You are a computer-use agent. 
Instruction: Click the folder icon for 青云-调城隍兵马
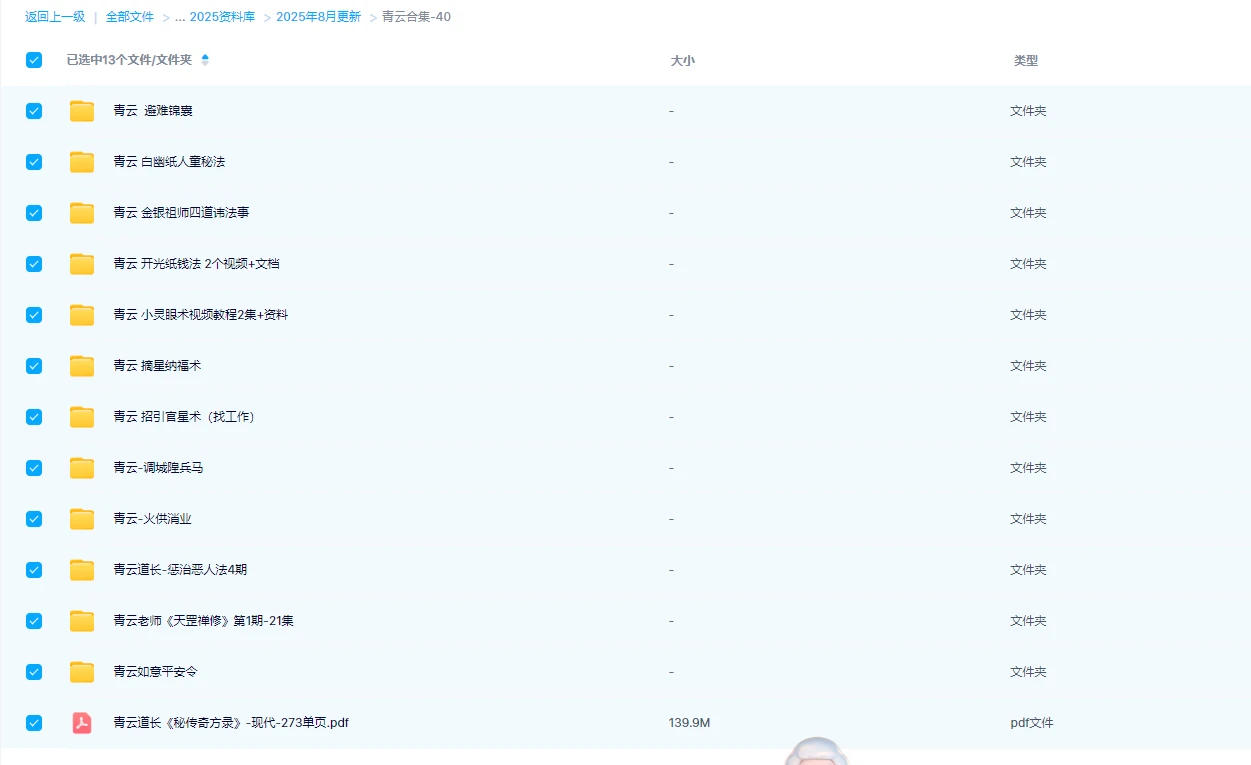pyautogui.click(x=82, y=468)
